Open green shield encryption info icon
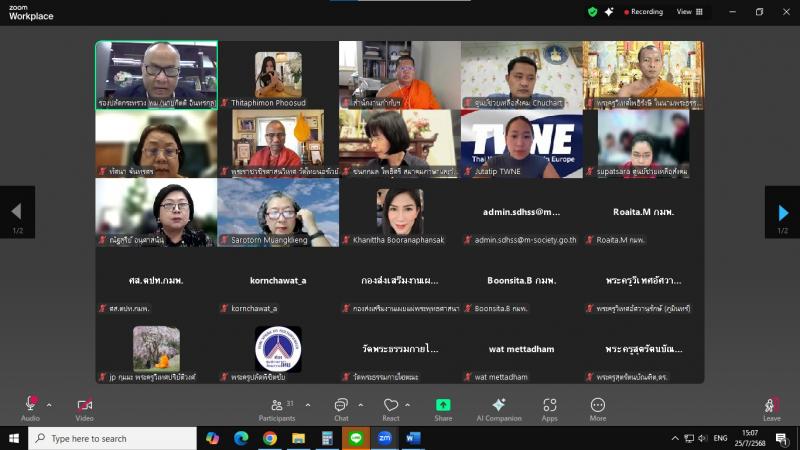 [592, 12]
